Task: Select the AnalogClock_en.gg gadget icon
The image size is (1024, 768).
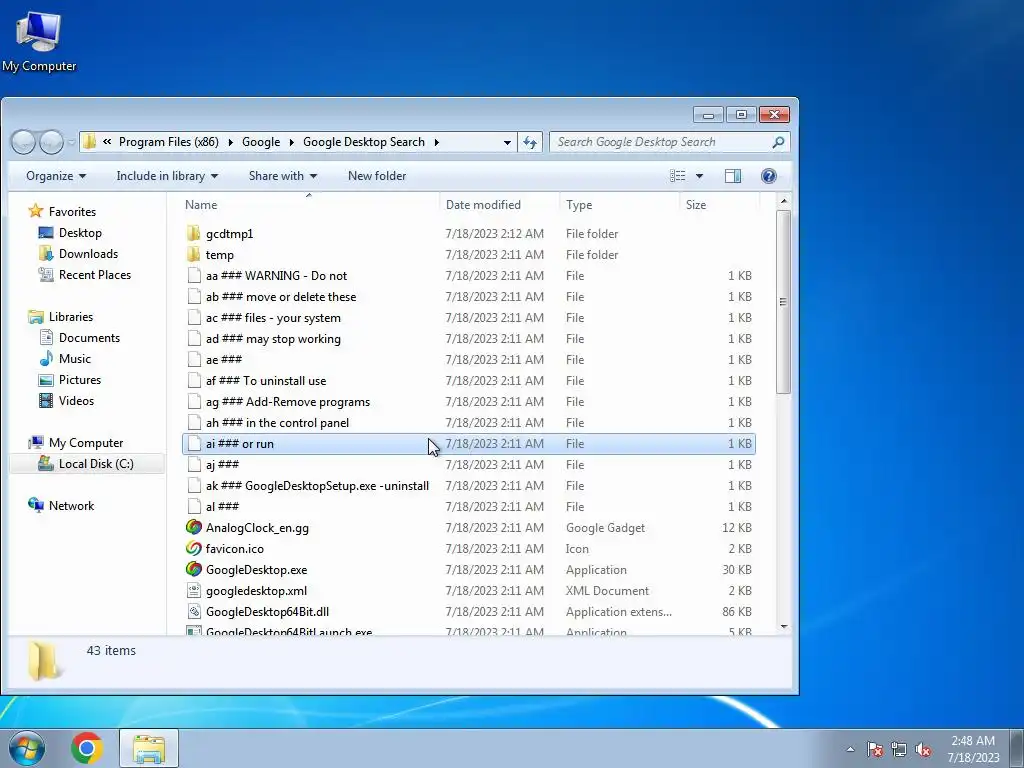Action: [x=193, y=527]
